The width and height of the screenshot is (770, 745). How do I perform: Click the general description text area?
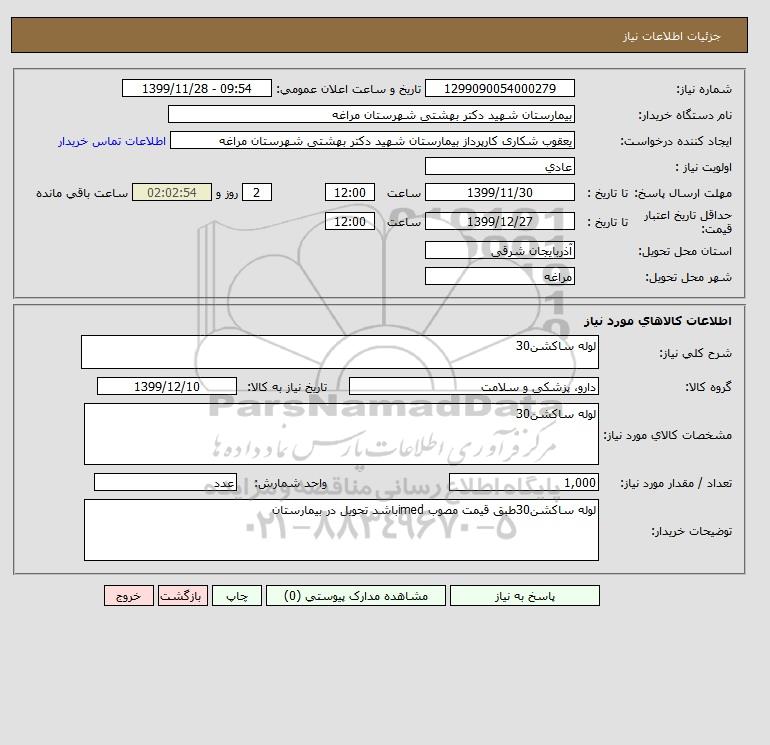tap(340, 352)
